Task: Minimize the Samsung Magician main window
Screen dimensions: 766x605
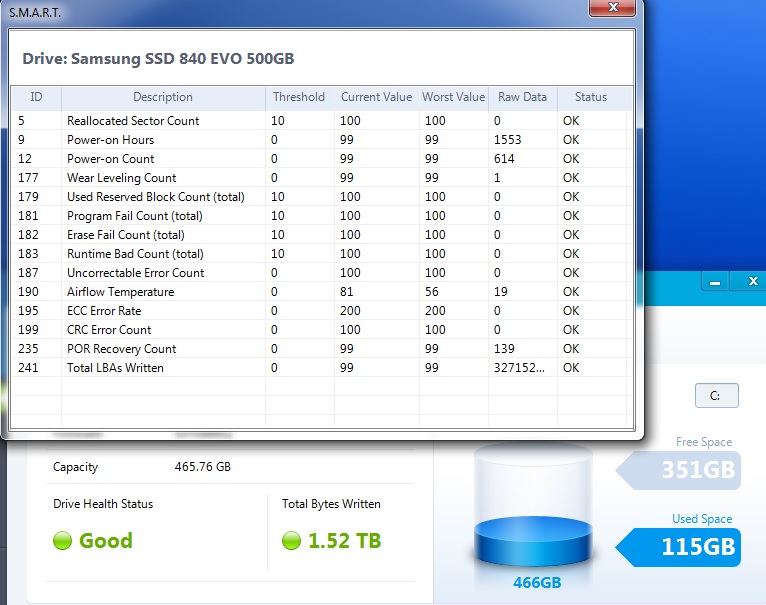Action: pos(715,282)
